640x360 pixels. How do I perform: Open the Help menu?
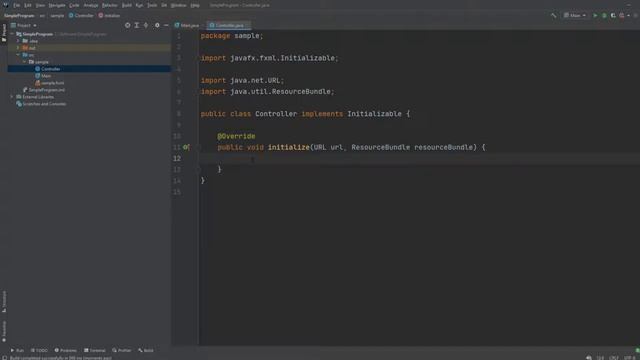pos(195,5)
